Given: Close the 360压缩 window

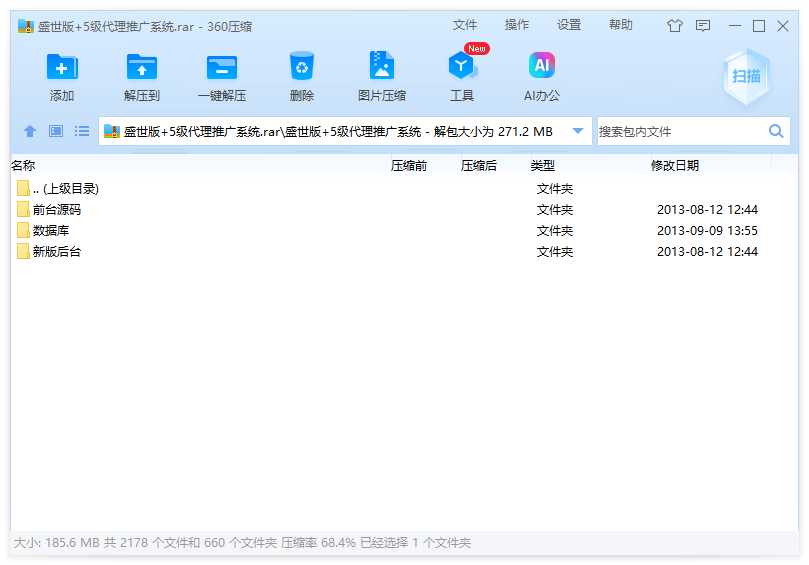Looking at the screenshot, I should 783,26.
